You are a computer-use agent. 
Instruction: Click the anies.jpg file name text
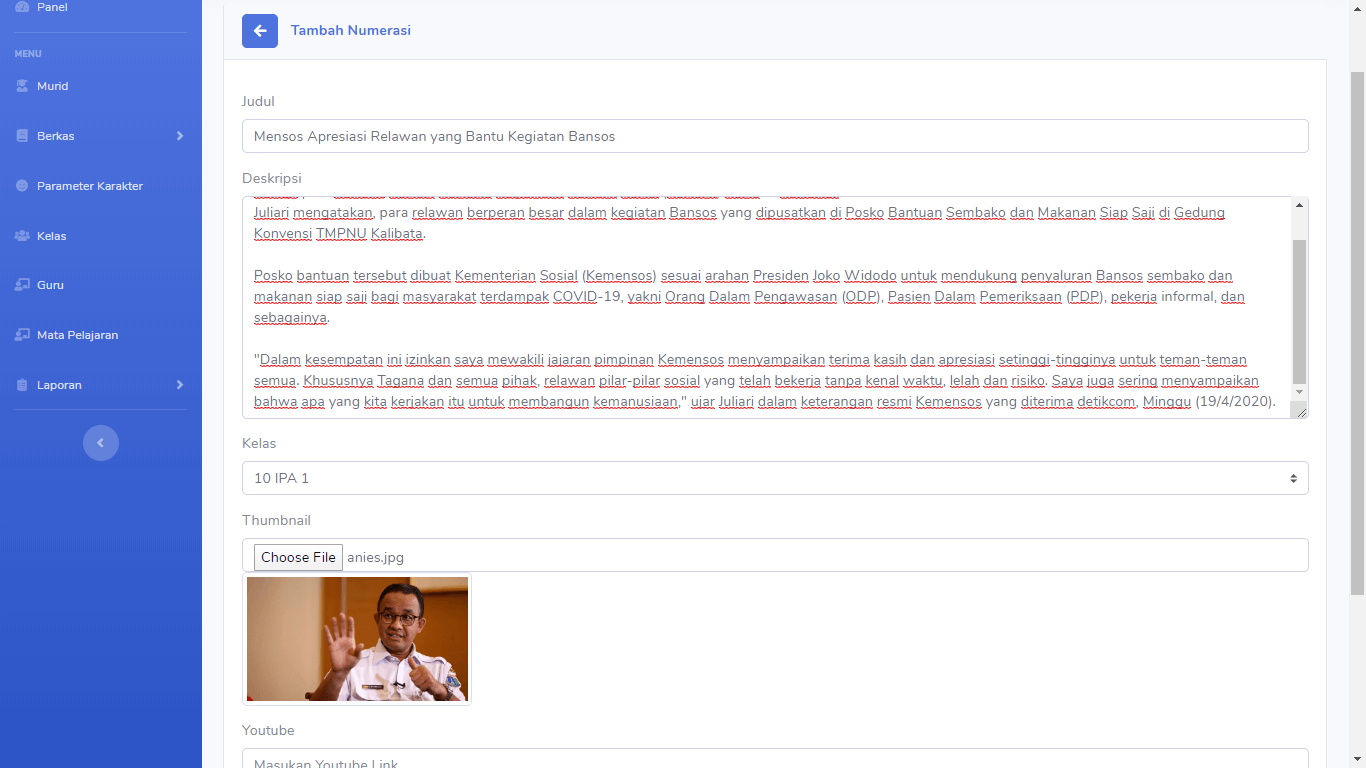[375, 557]
